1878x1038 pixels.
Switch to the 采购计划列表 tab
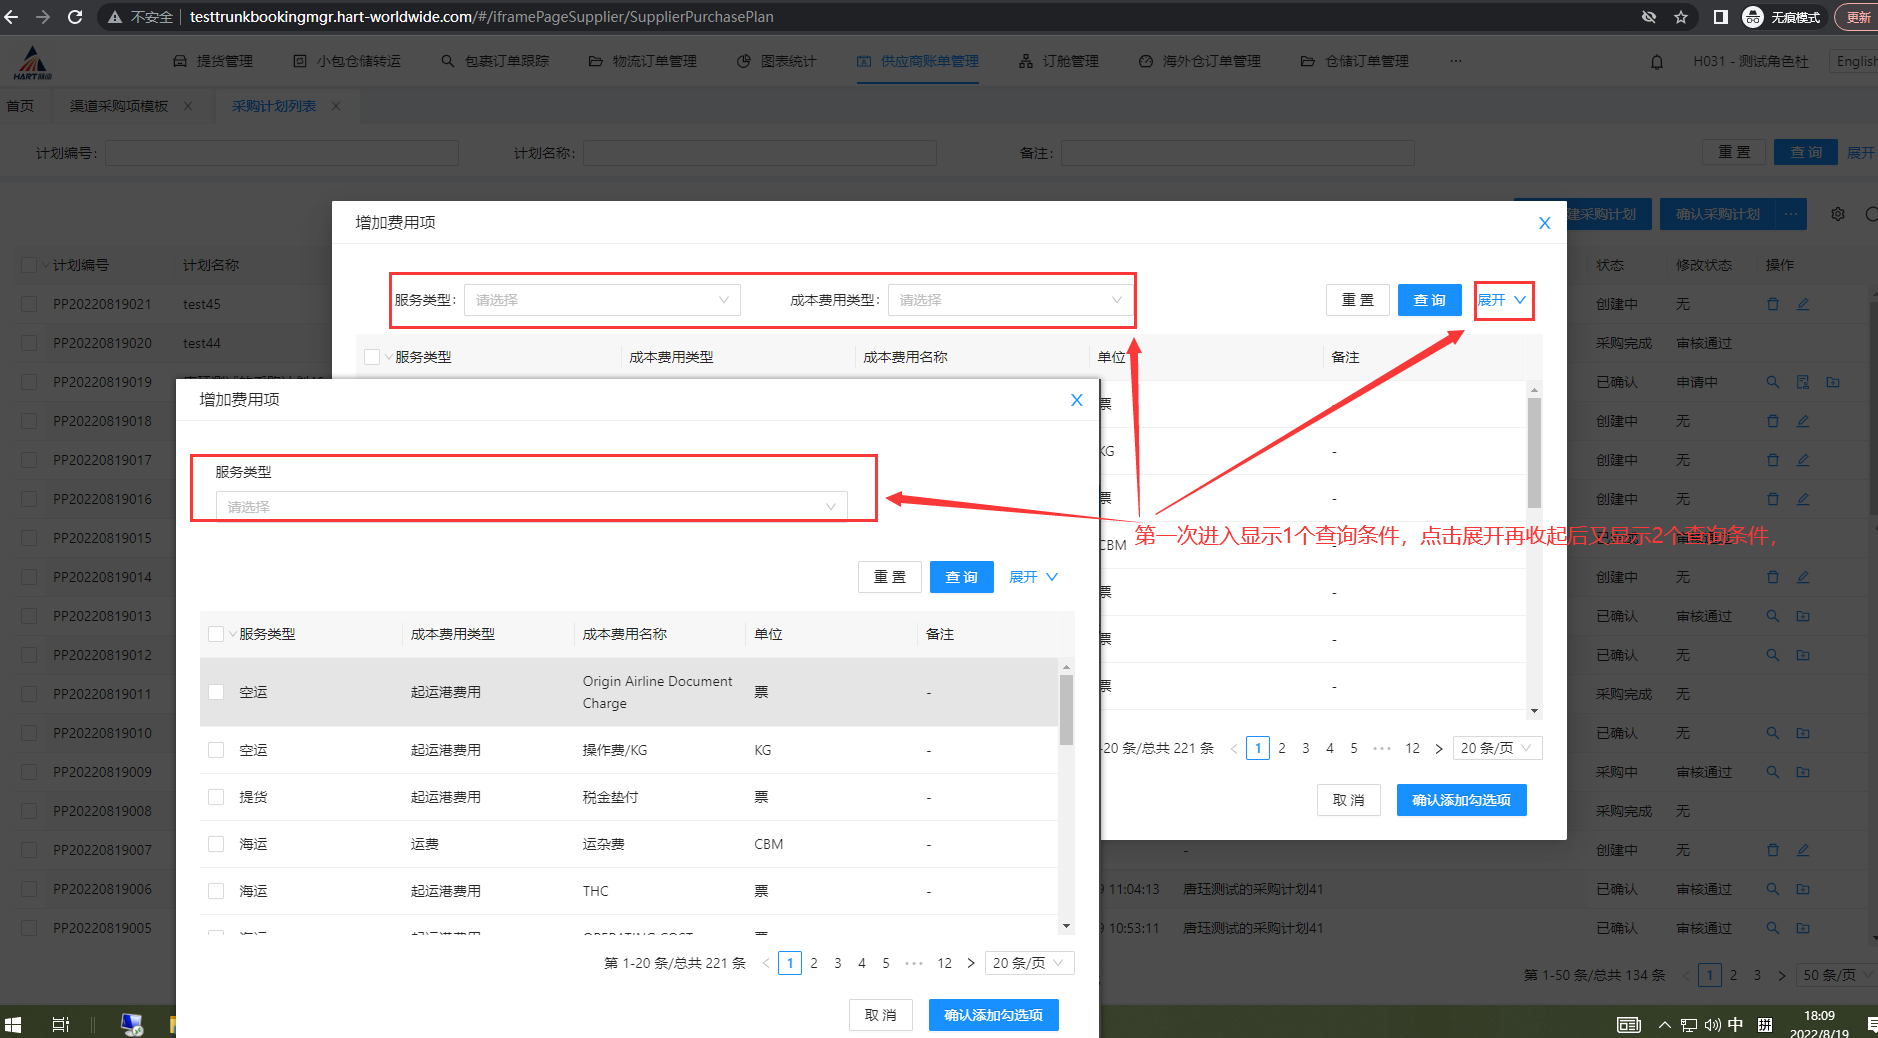pos(273,106)
